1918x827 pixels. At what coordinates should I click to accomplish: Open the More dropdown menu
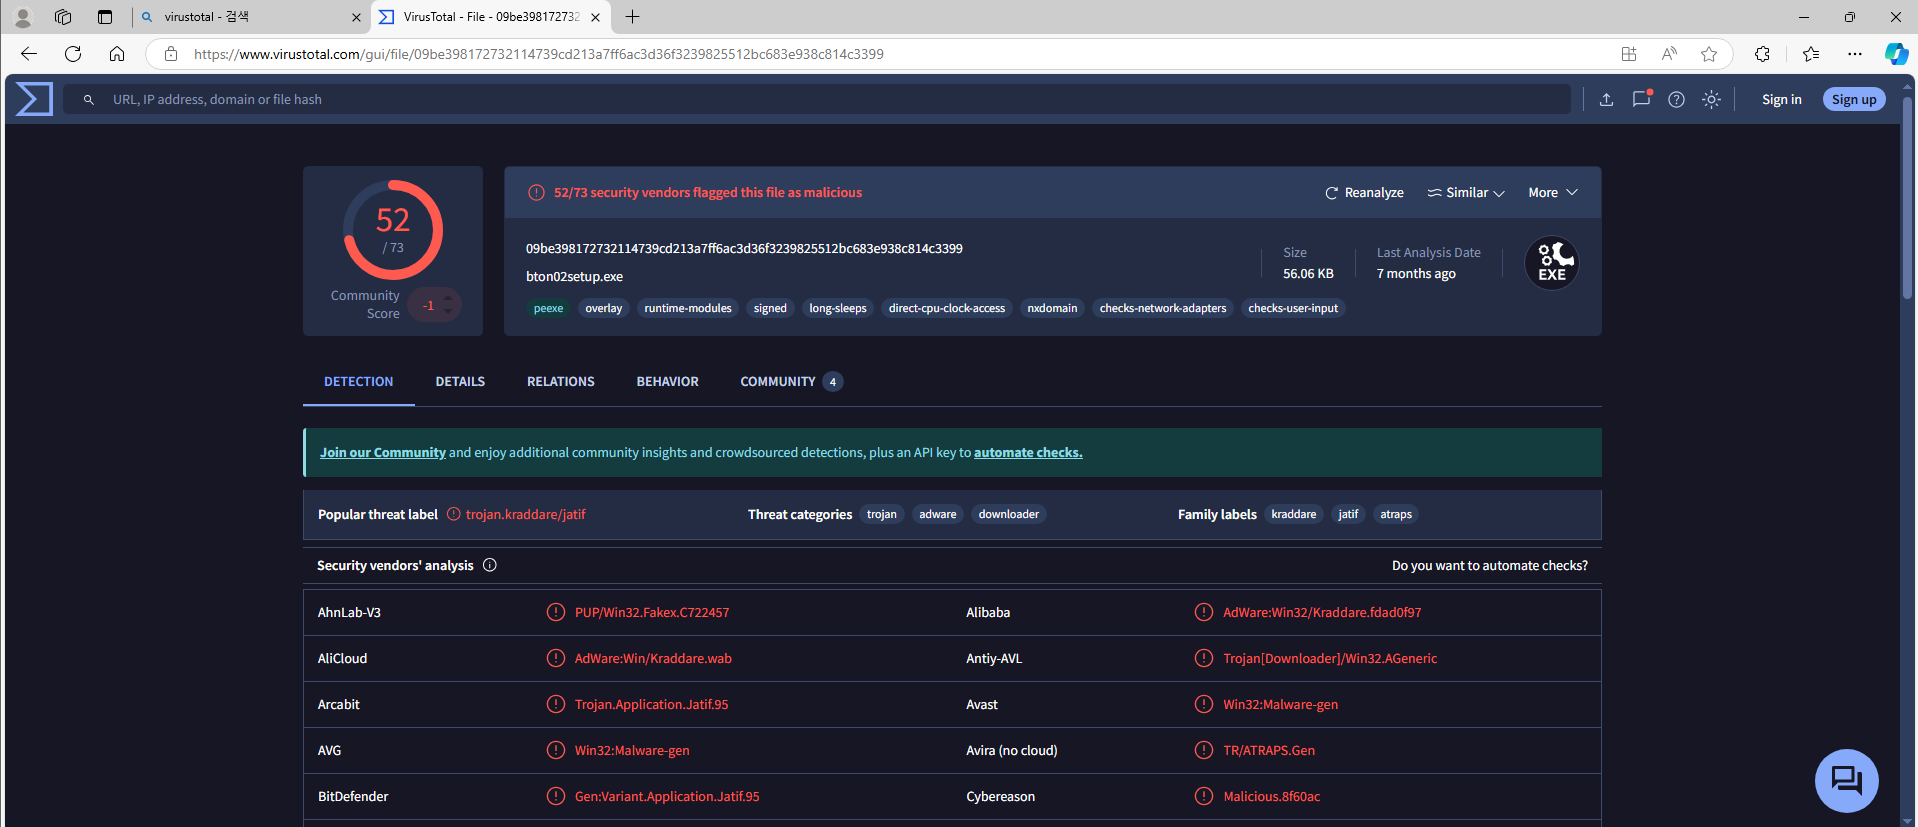(x=1553, y=193)
